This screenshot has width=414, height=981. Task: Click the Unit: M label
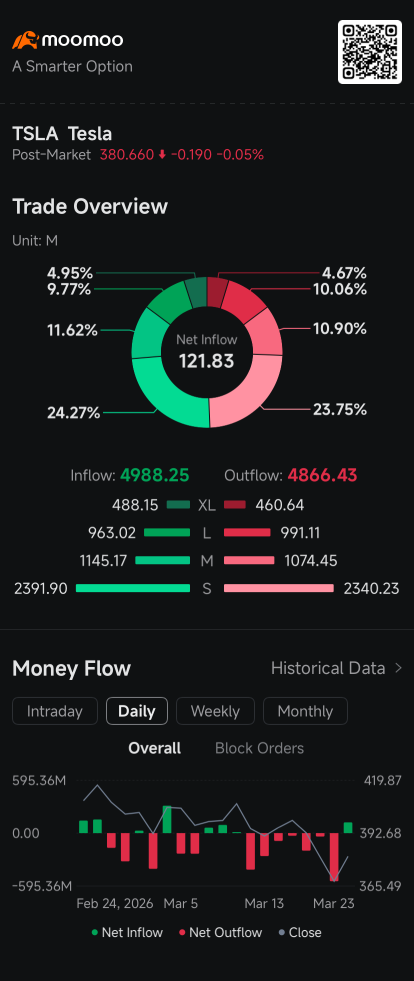tap(35, 240)
